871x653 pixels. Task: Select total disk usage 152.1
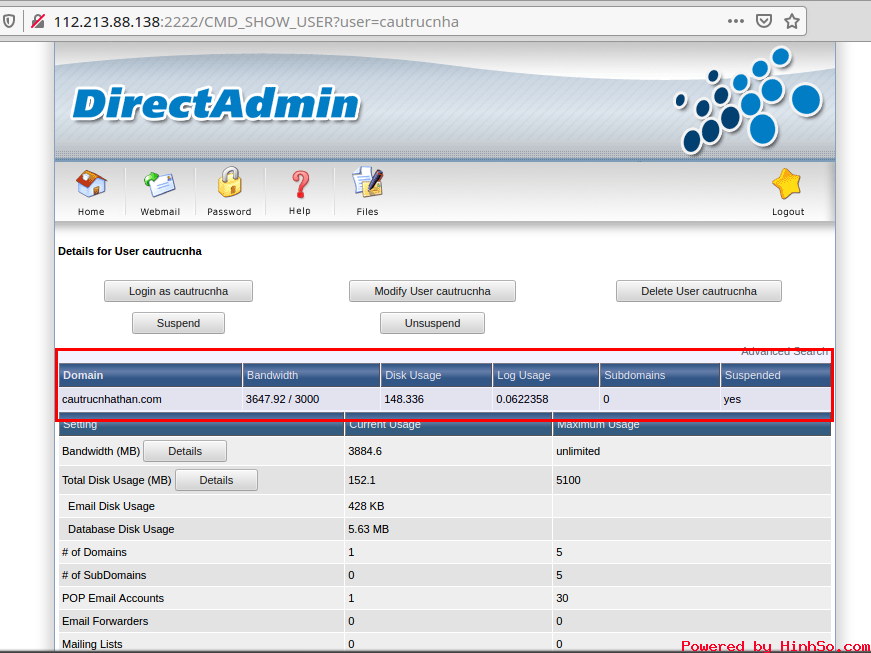point(362,480)
